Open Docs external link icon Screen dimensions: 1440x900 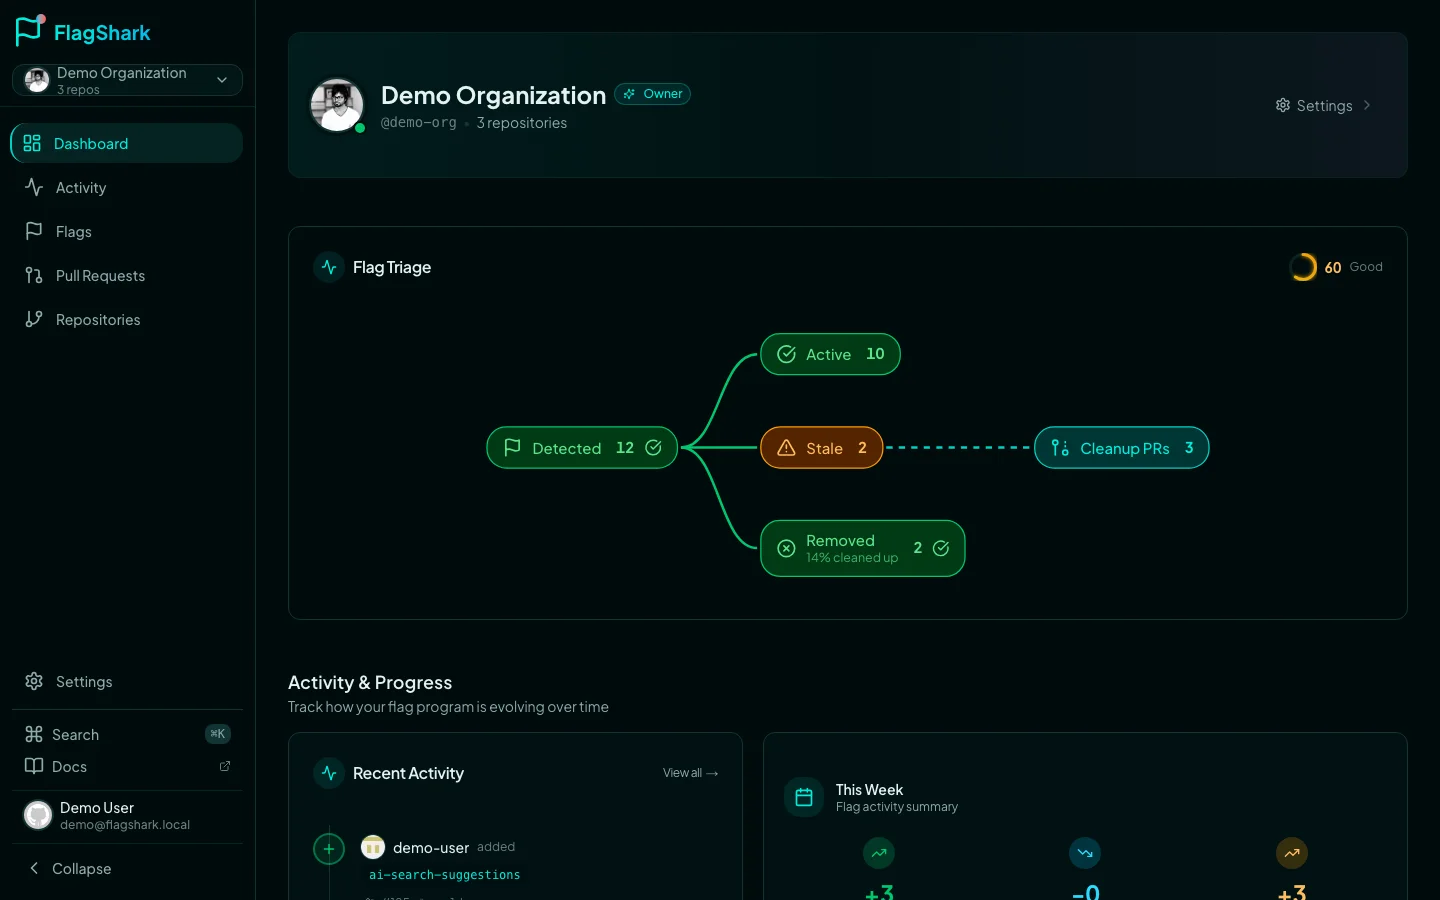pos(225,766)
